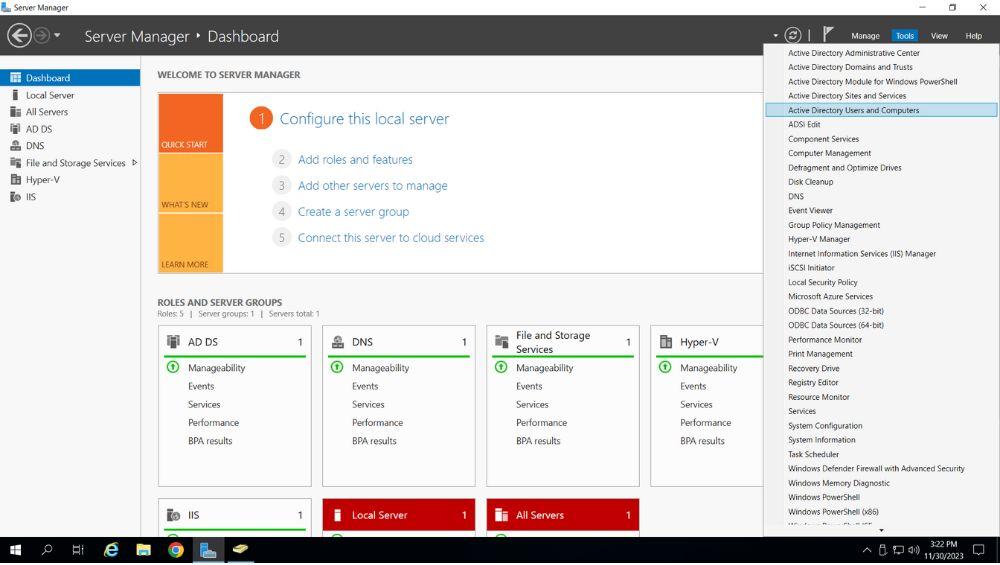
Task: Launch Google Chrome from taskbar
Action: 176,550
